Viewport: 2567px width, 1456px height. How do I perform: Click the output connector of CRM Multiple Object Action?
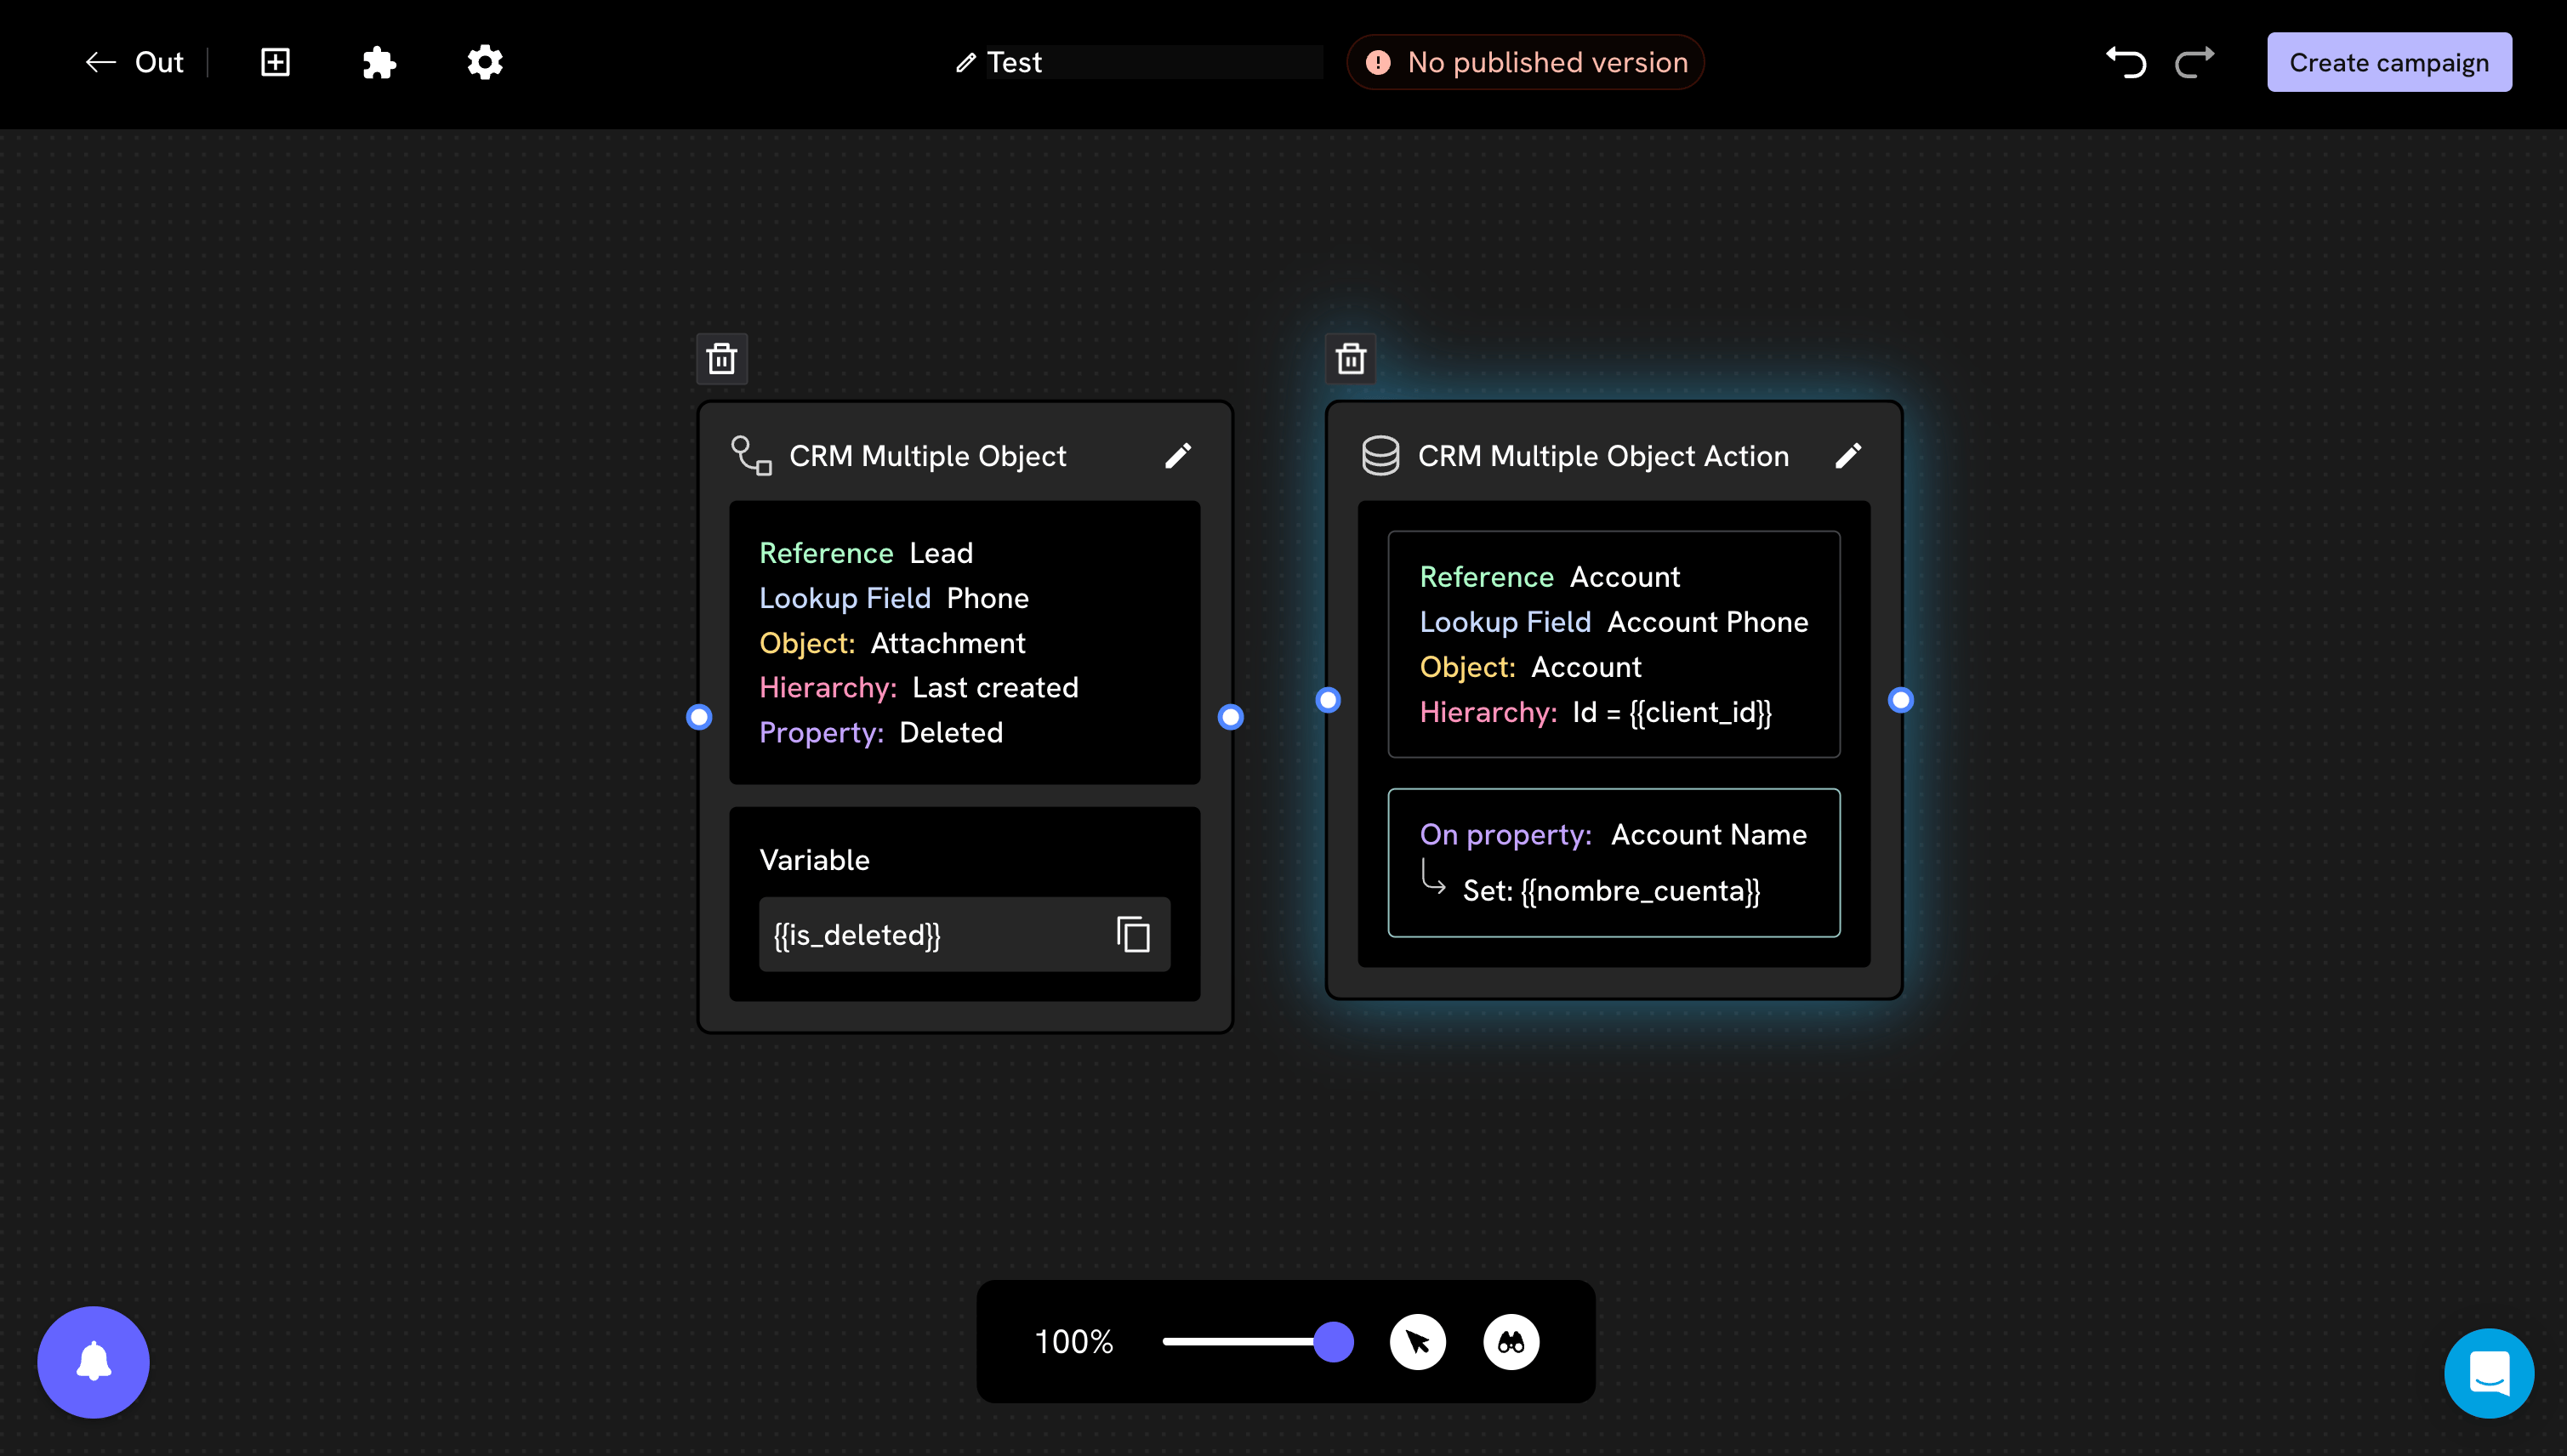click(1901, 700)
